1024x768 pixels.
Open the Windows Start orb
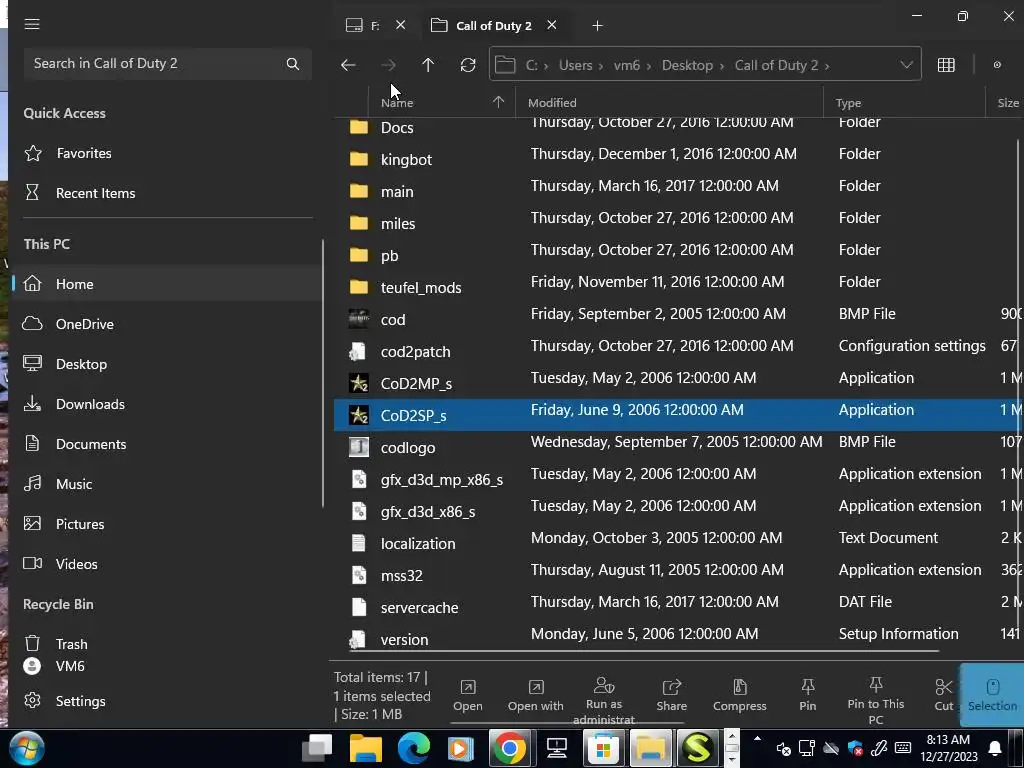pos(26,748)
